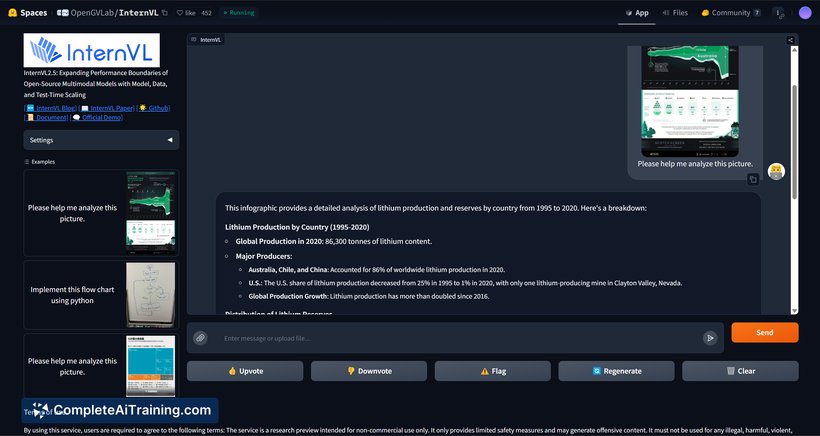
Task: Open the OpenGVLab organization link
Action: (93, 13)
